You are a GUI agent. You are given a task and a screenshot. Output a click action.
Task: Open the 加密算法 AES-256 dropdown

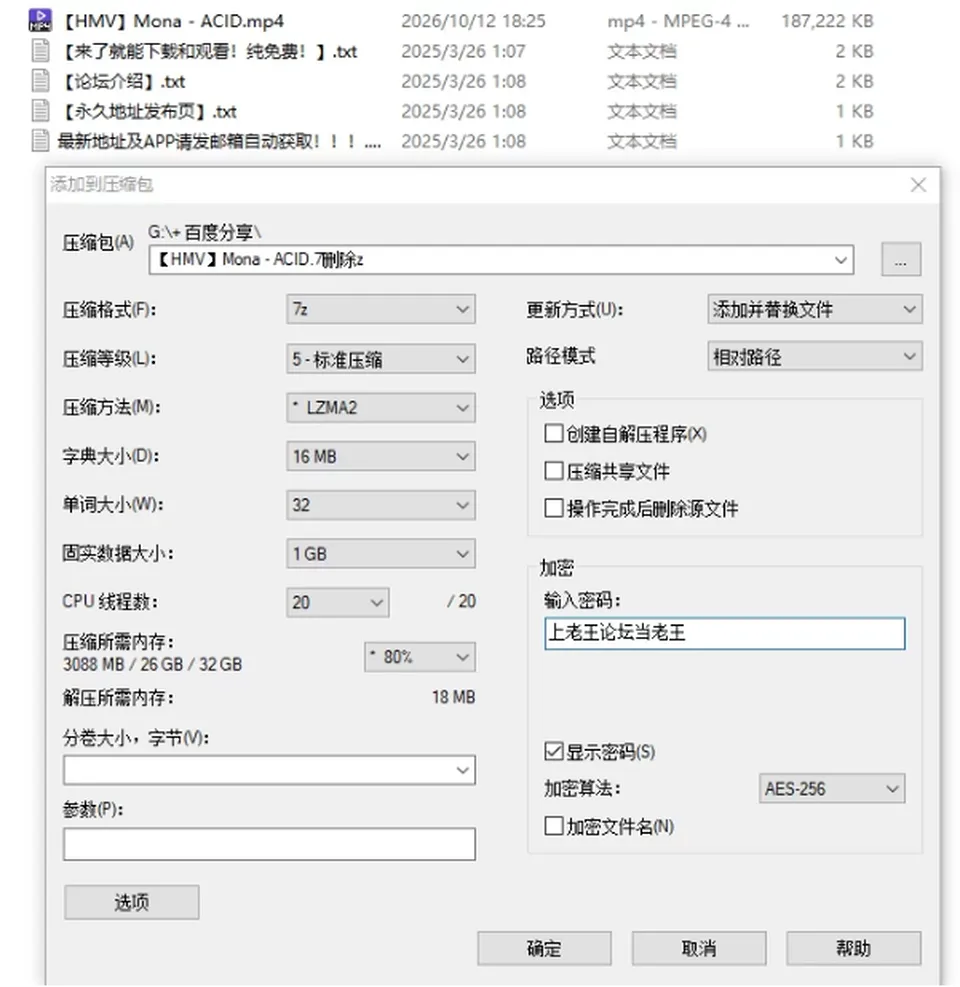point(832,788)
